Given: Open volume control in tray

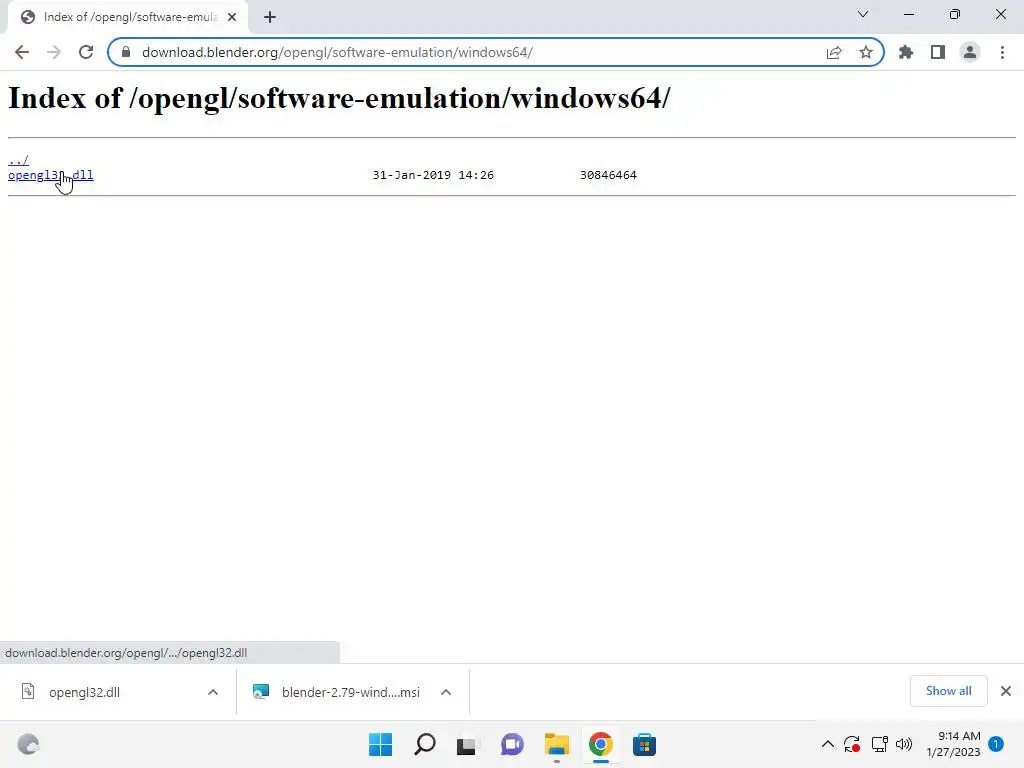Looking at the screenshot, I should 904,744.
